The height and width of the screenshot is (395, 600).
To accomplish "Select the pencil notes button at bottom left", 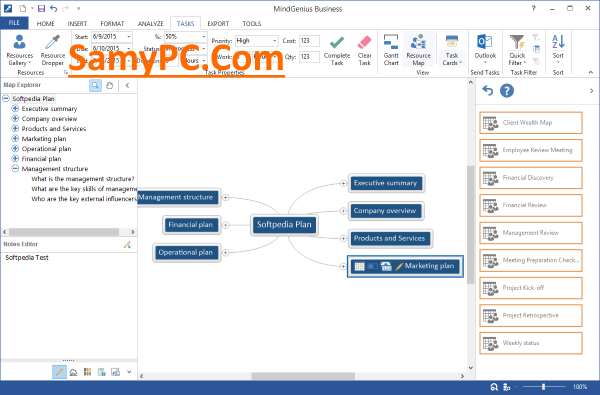I will (x=59, y=372).
